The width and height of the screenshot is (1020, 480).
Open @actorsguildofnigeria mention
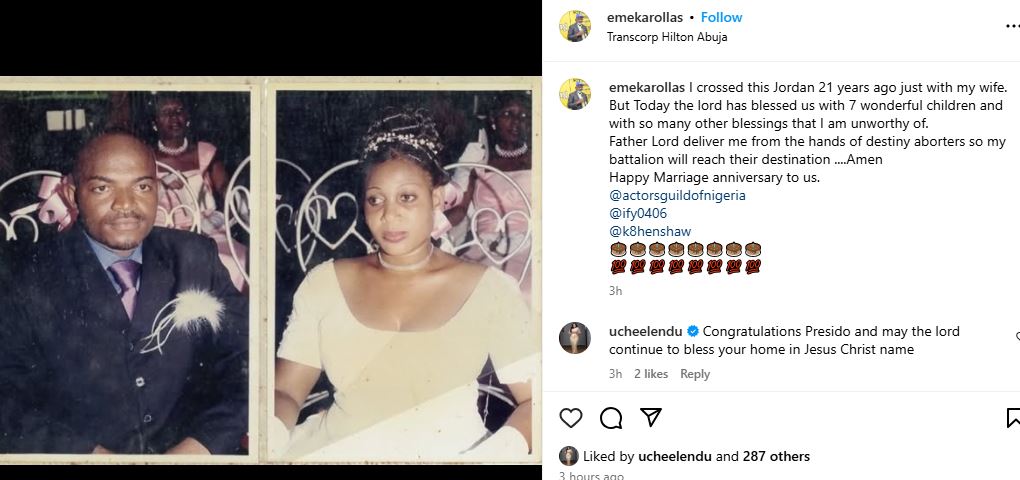click(677, 195)
